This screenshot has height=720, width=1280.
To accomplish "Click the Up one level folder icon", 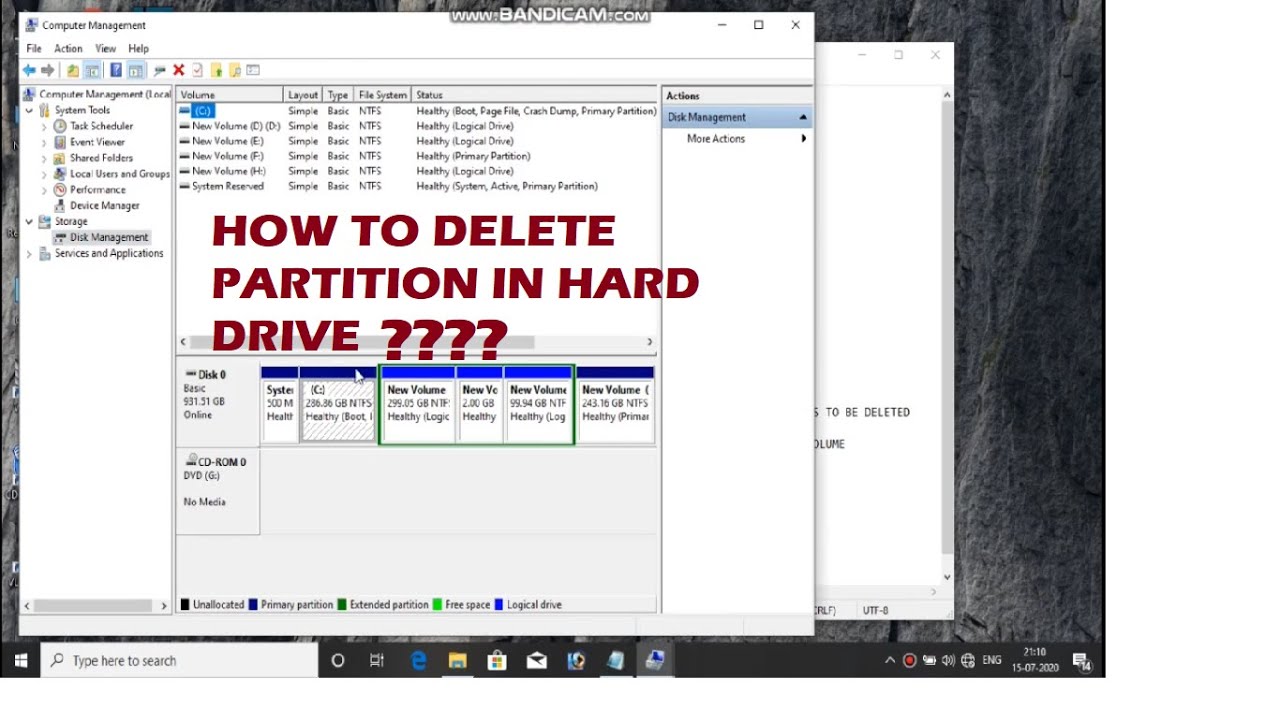I will click(x=73, y=70).
